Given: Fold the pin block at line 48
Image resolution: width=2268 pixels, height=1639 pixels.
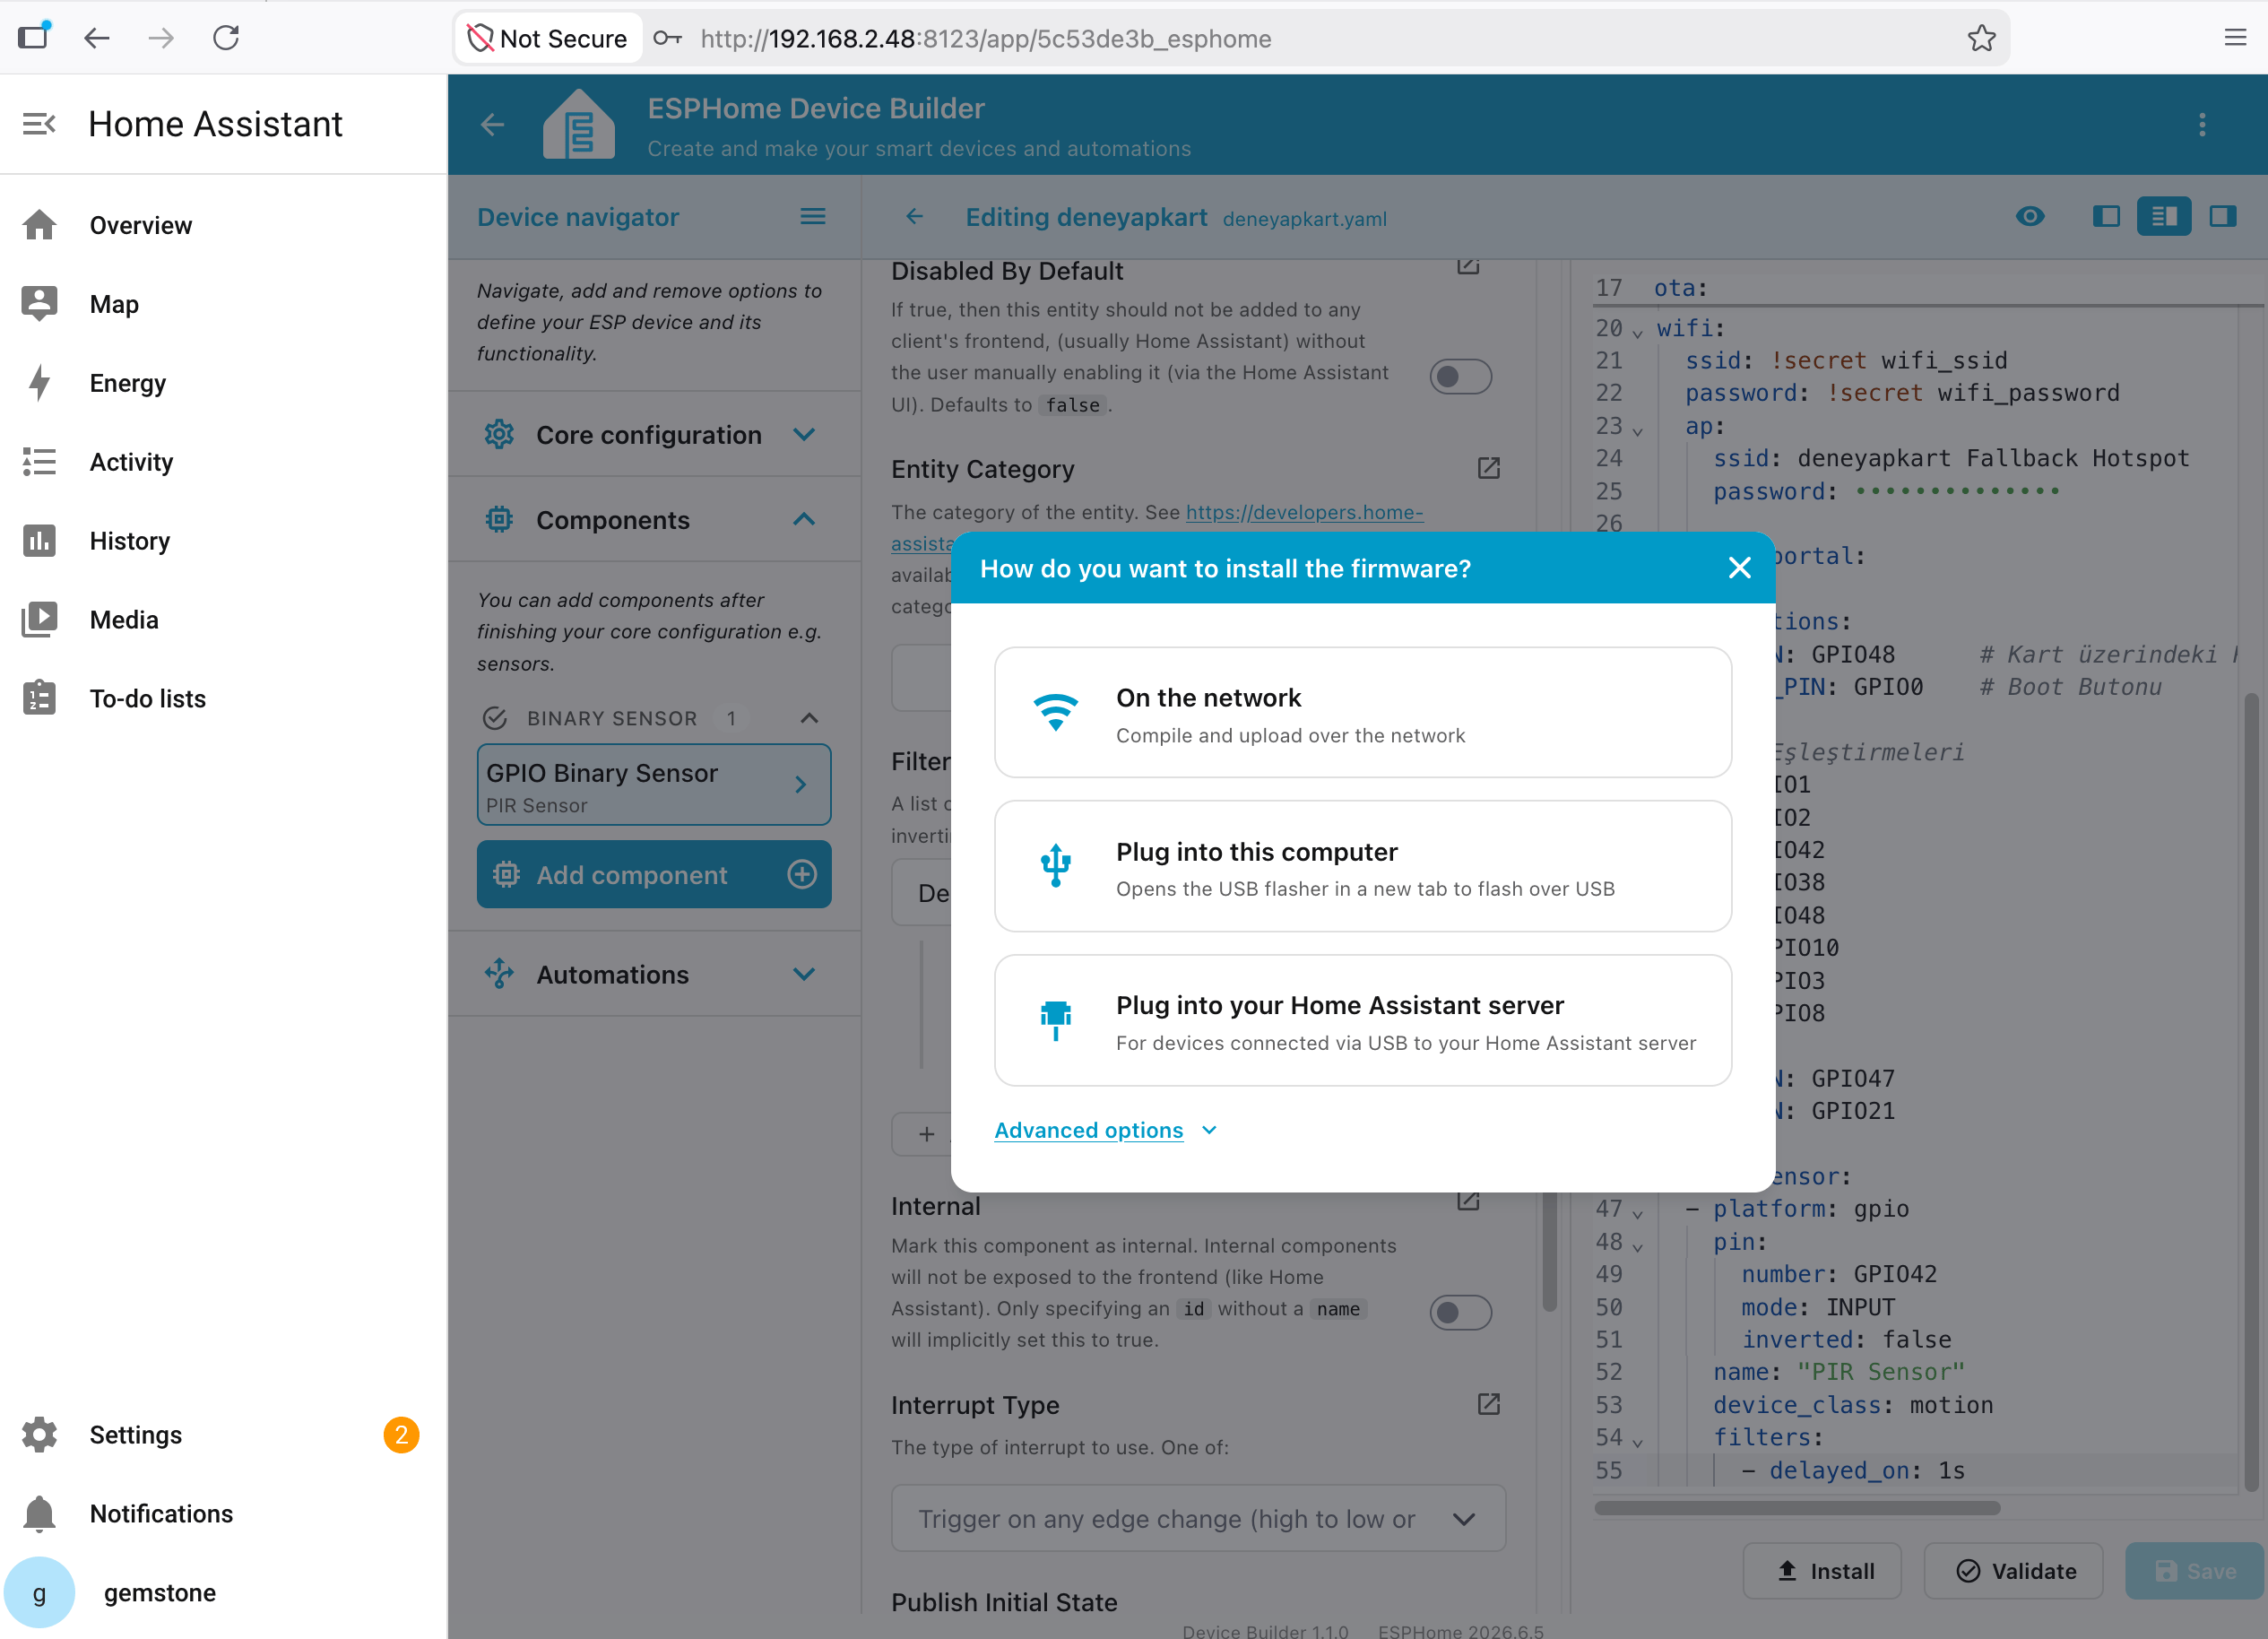Looking at the screenshot, I should tap(1637, 1246).
